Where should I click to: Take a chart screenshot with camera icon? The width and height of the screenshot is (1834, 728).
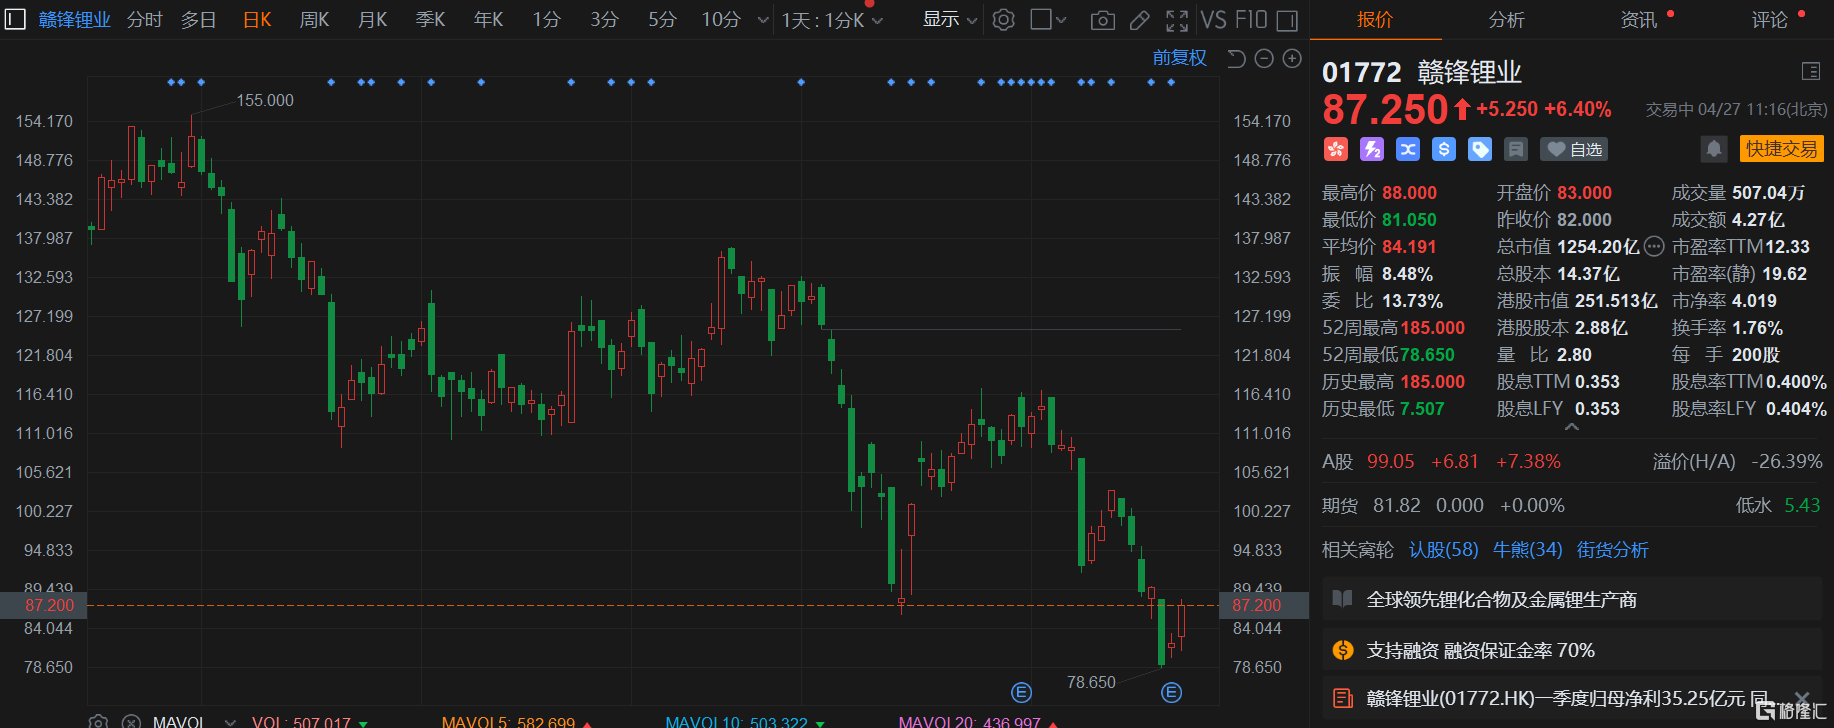1103,20
